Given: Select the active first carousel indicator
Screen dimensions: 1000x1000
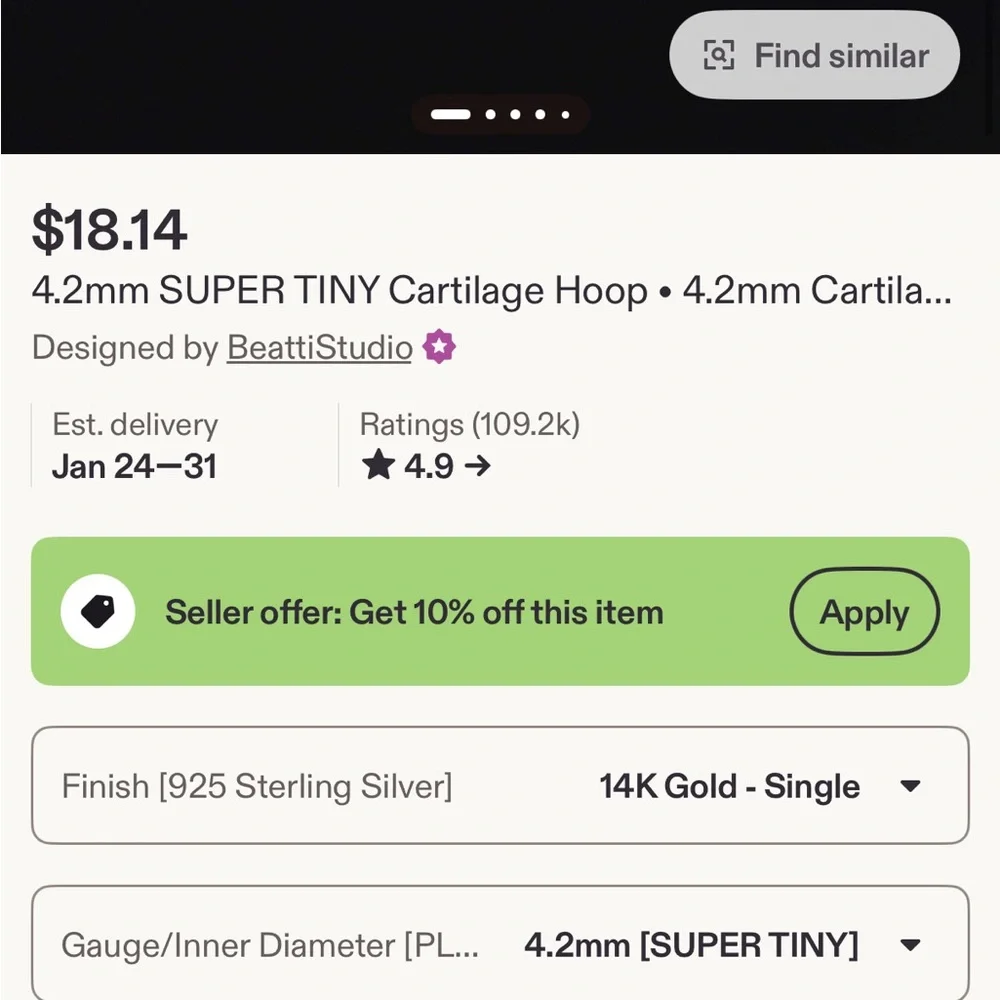Looking at the screenshot, I should [x=450, y=115].
